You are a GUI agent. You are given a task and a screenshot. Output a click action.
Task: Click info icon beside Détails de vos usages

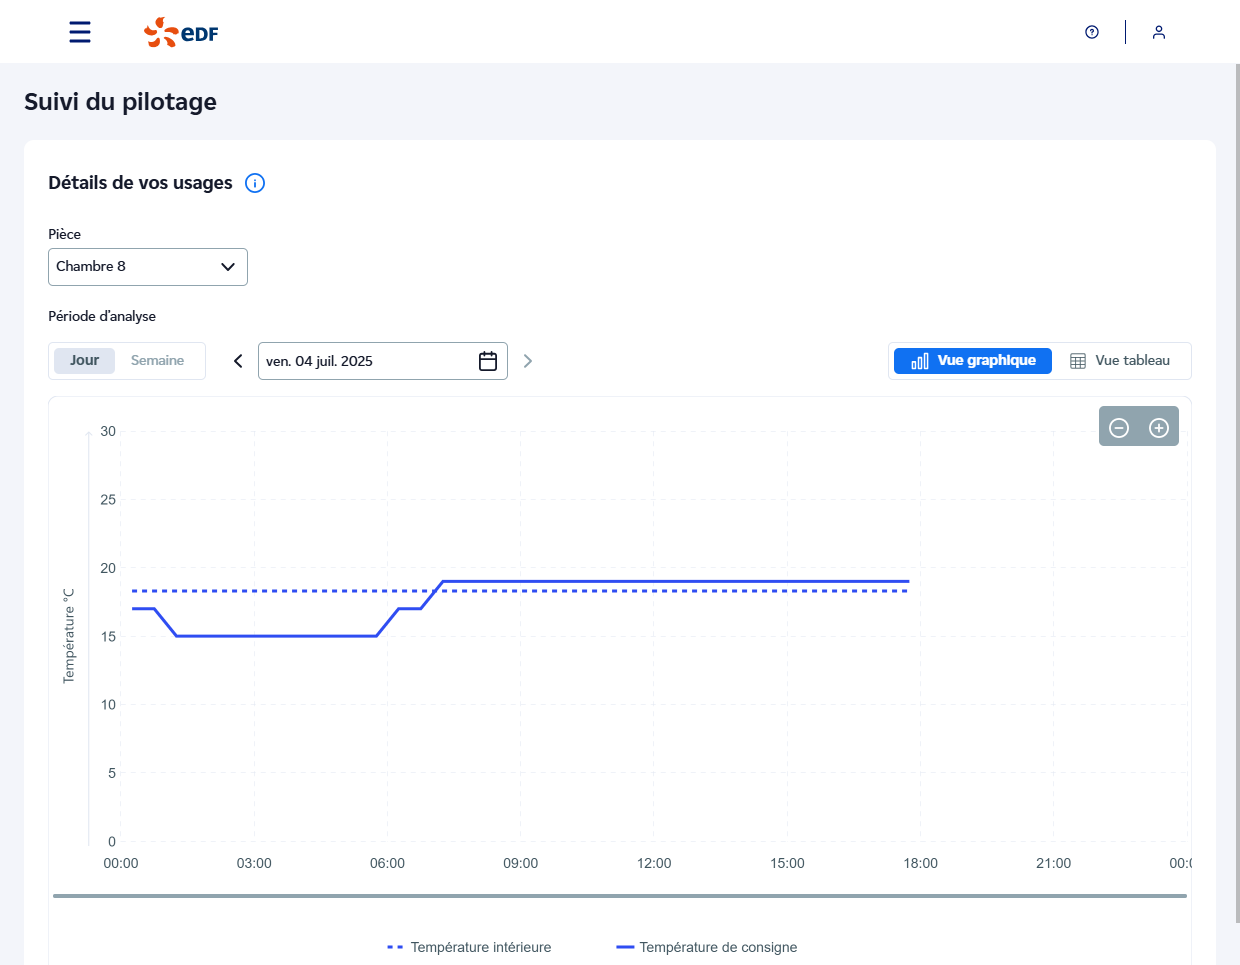click(x=255, y=183)
